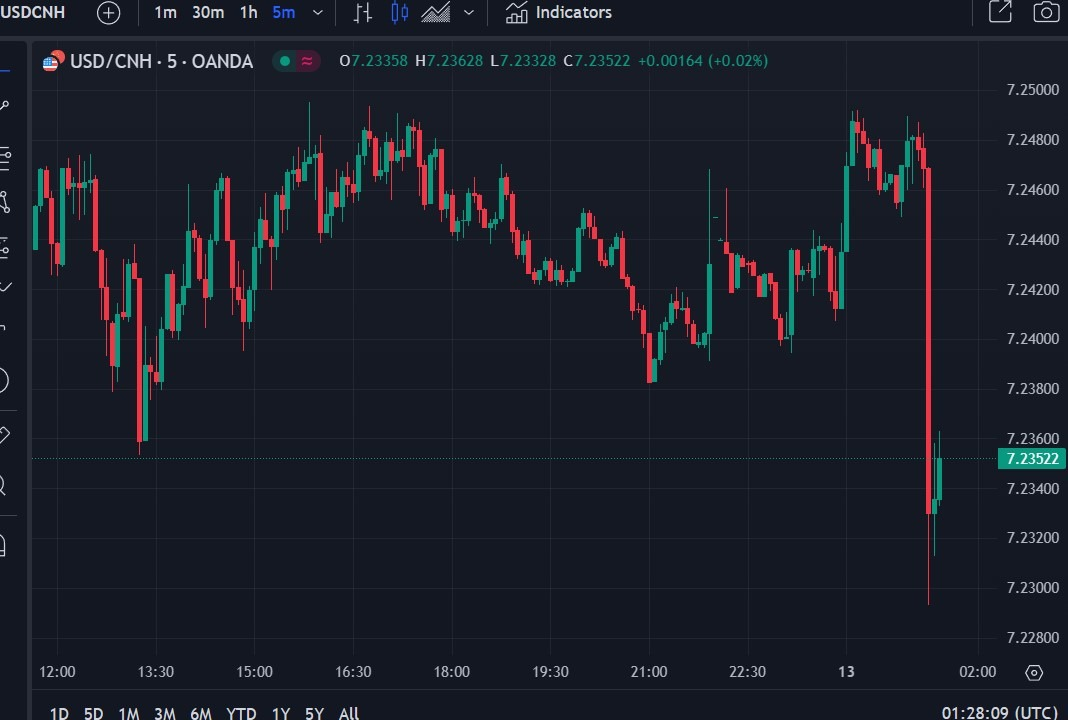1068x720 pixels.
Task: Expand the time interval dropdown chevron
Action: point(317,12)
